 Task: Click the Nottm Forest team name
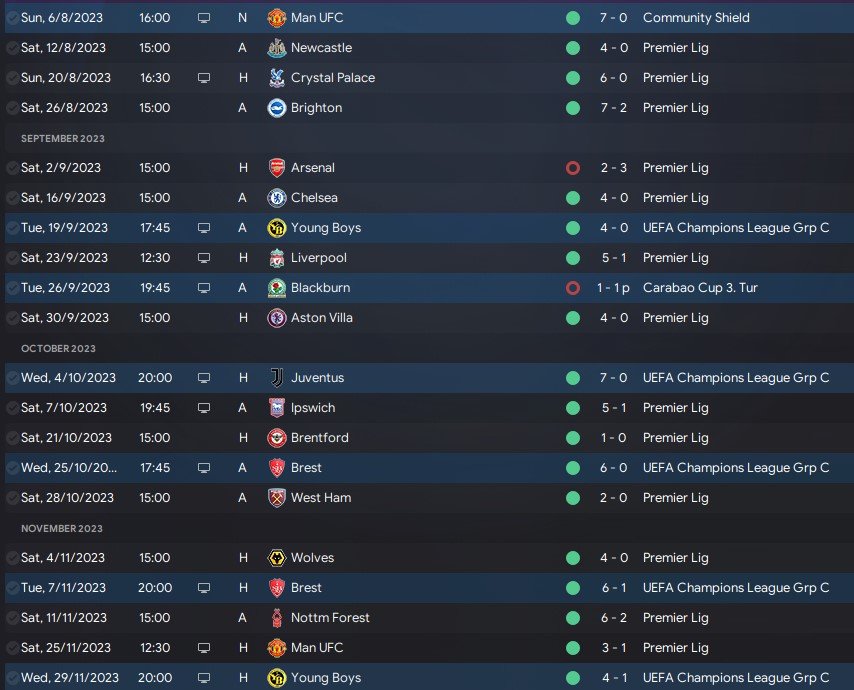pos(330,618)
